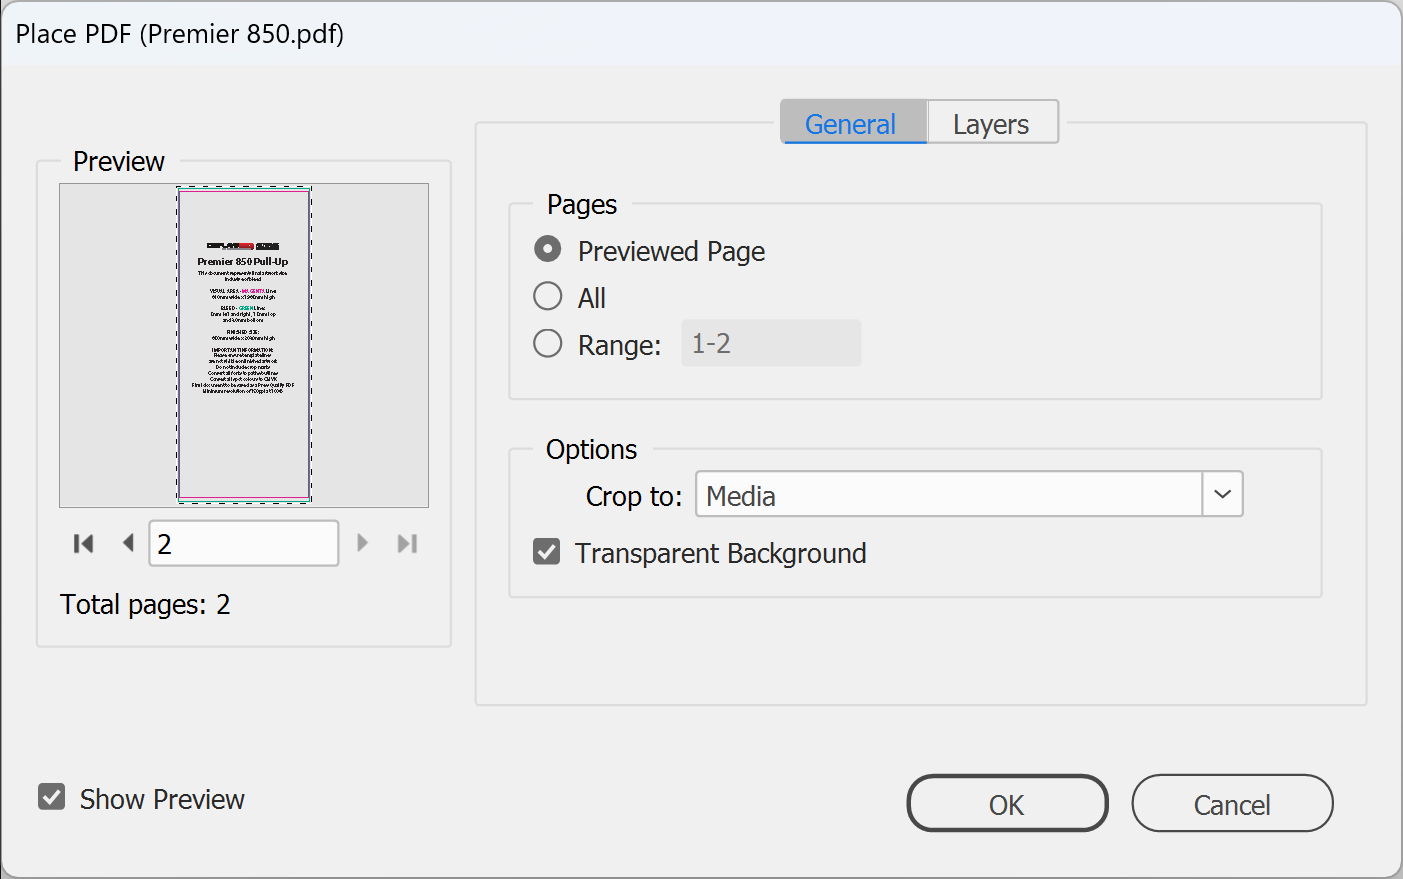Click the 'Crop to:' label

(x=634, y=496)
